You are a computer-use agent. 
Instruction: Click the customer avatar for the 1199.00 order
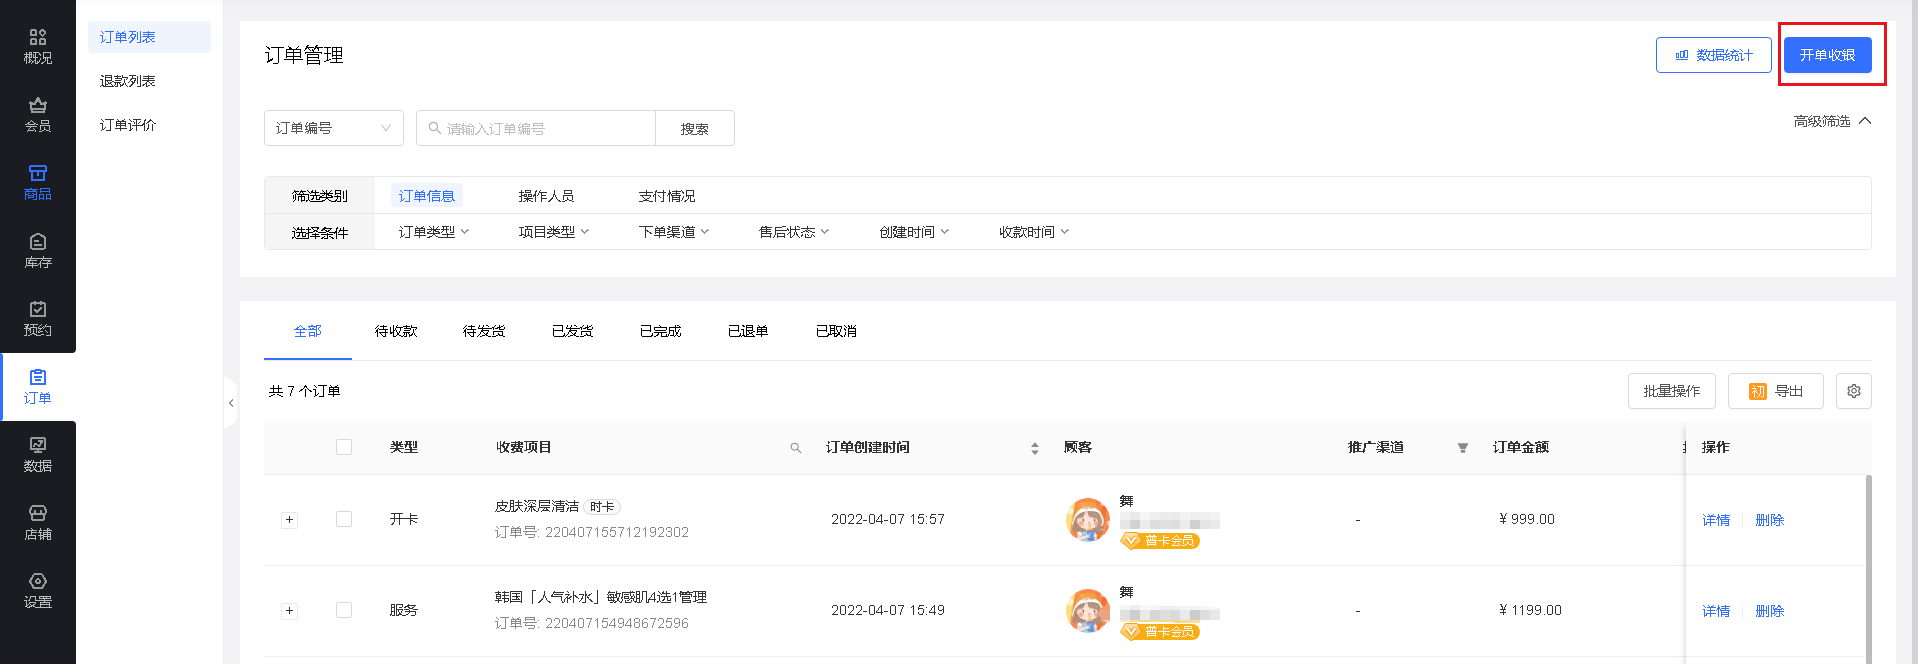pos(1088,611)
